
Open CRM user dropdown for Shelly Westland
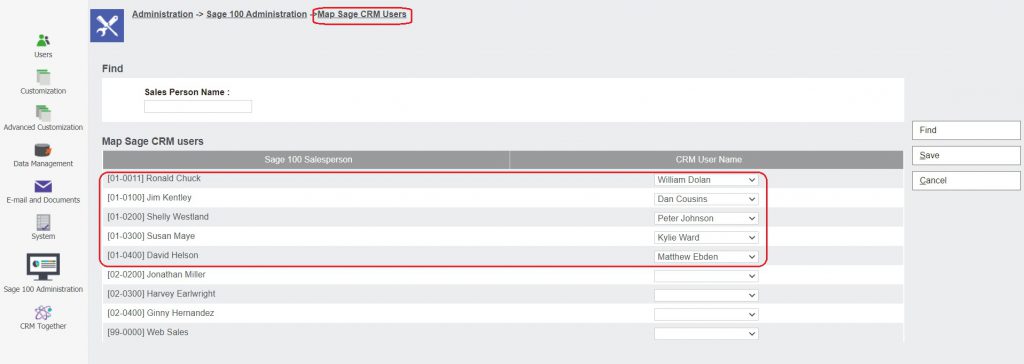pyautogui.click(x=706, y=218)
